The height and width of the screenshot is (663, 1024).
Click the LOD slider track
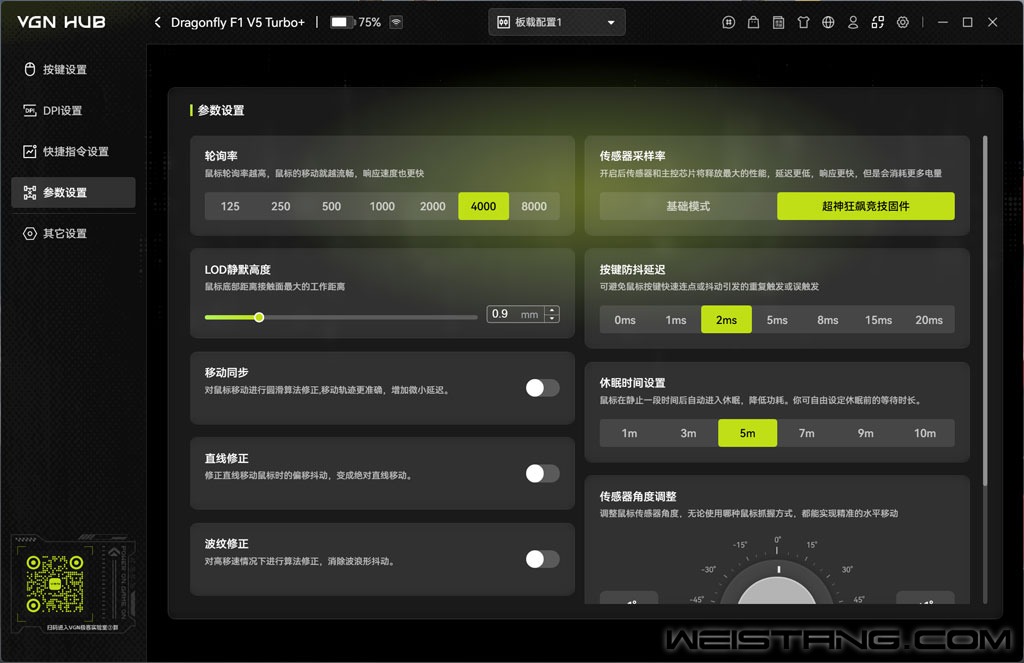341,317
